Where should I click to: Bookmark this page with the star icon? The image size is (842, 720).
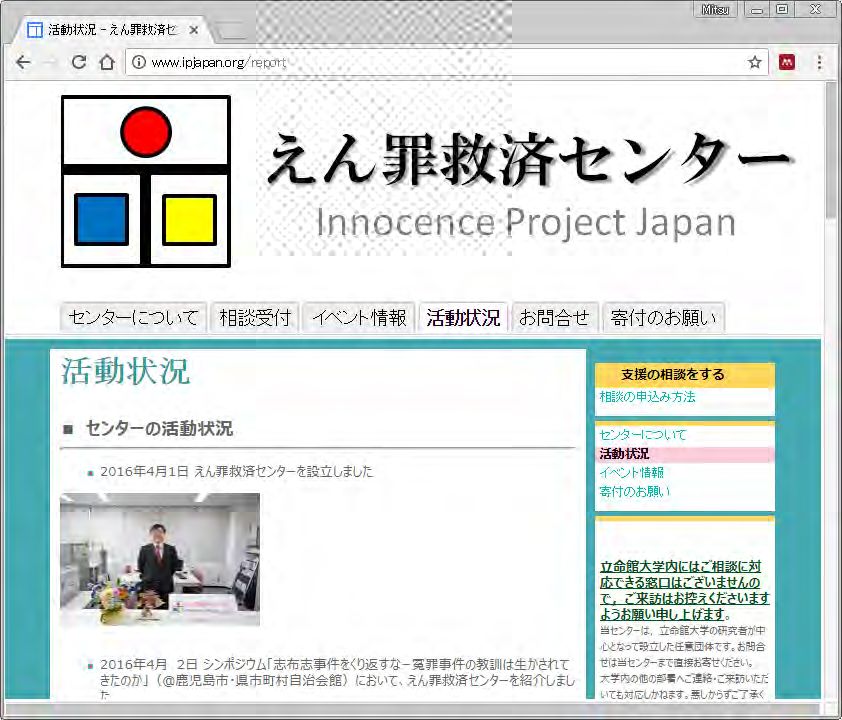click(x=754, y=63)
